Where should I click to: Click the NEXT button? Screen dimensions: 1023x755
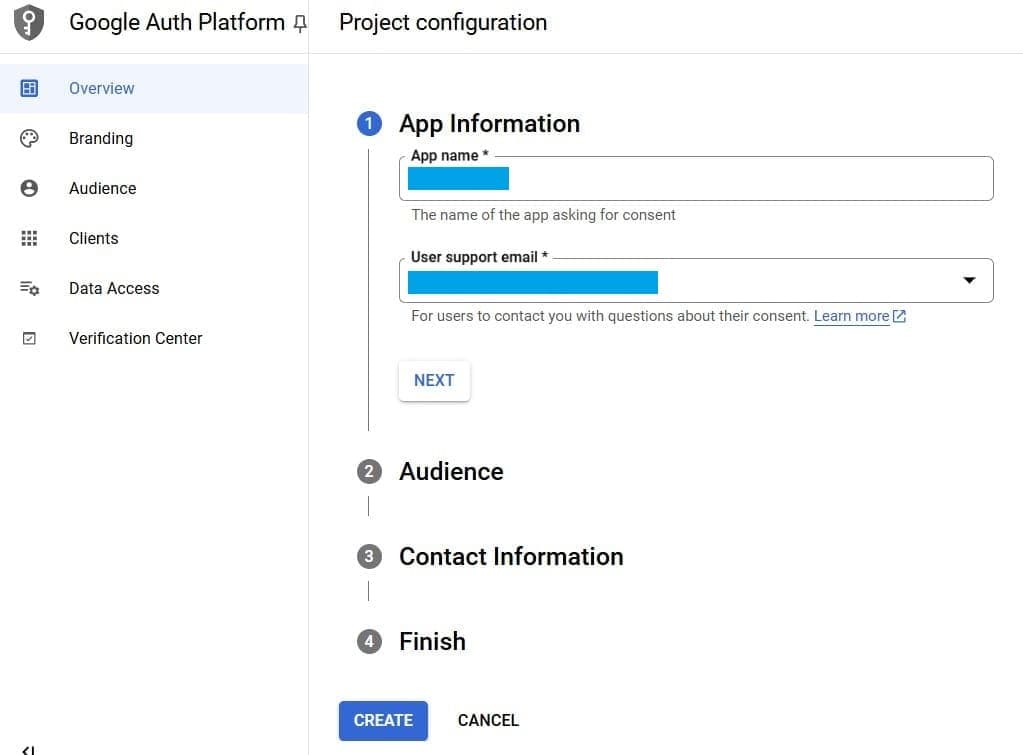433,380
